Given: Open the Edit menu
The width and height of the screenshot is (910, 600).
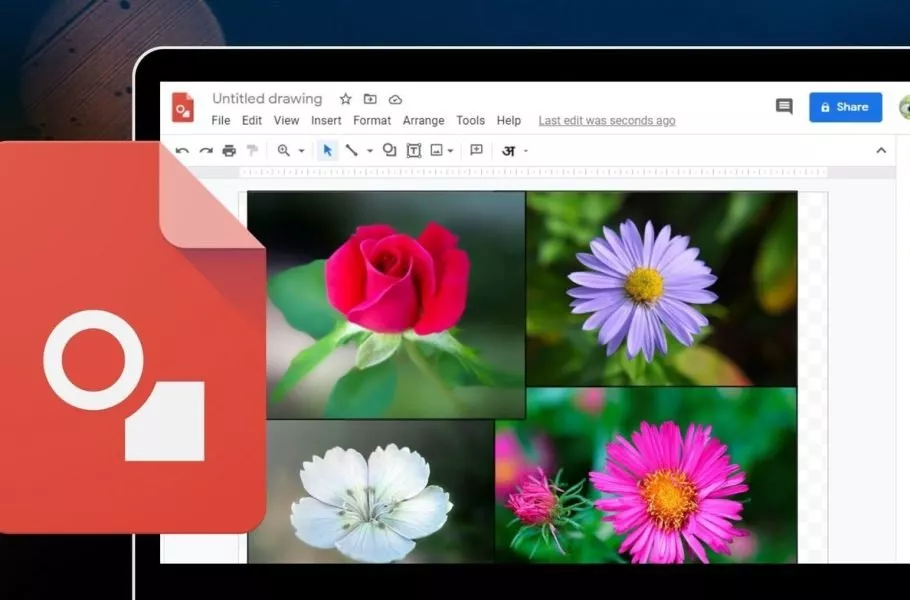Looking at the screenshot, I should 252,120.
